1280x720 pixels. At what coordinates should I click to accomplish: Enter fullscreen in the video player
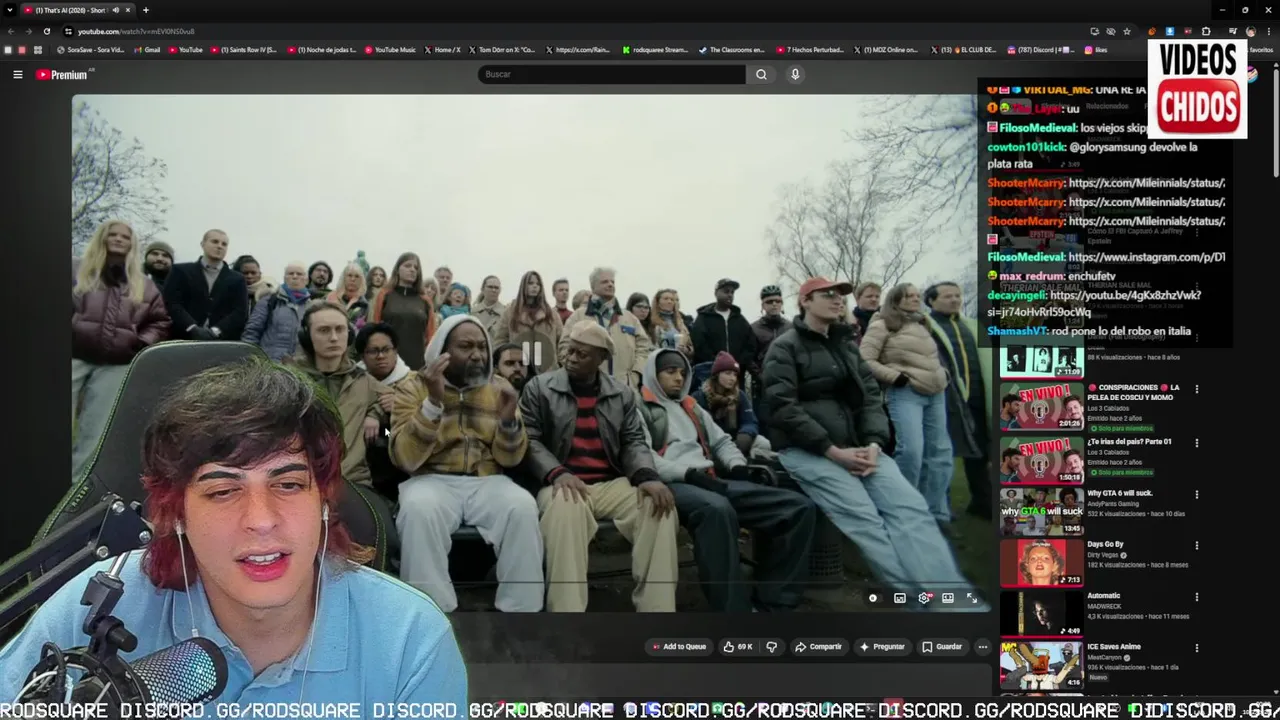tap(971, 598)
